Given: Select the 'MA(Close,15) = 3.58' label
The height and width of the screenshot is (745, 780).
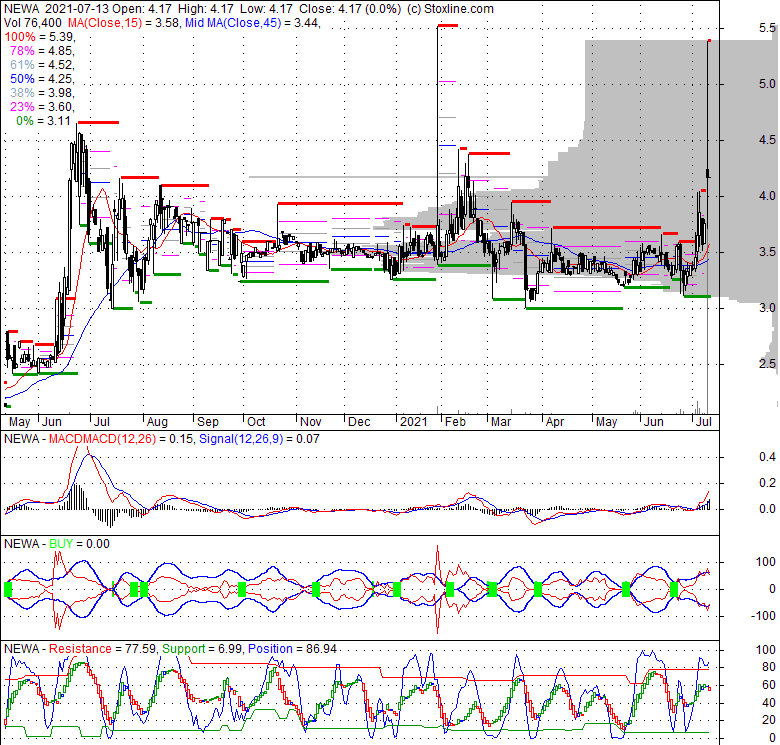Looking at the screenshot, I should tap(123, 23).
